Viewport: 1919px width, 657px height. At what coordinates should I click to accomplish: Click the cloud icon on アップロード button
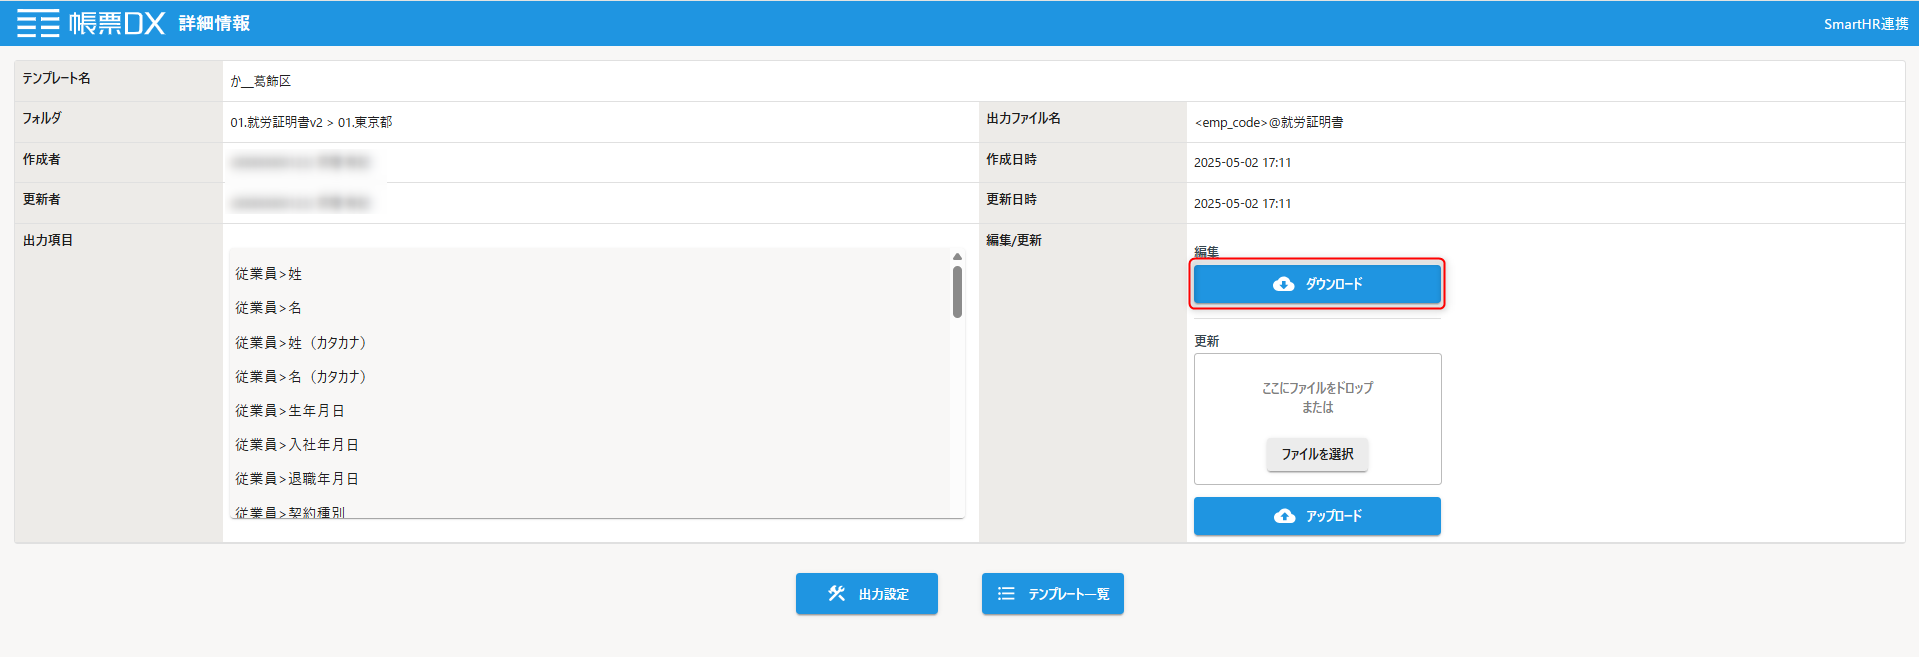point(1284,516)
